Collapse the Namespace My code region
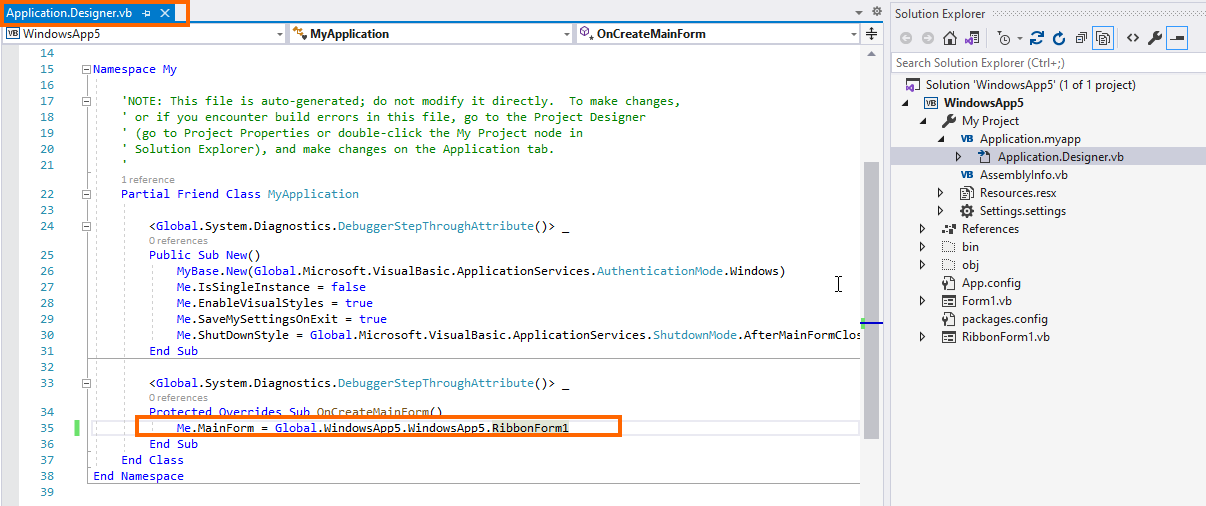The height and width of the screenshot is (506, 1206). [85, 70]
